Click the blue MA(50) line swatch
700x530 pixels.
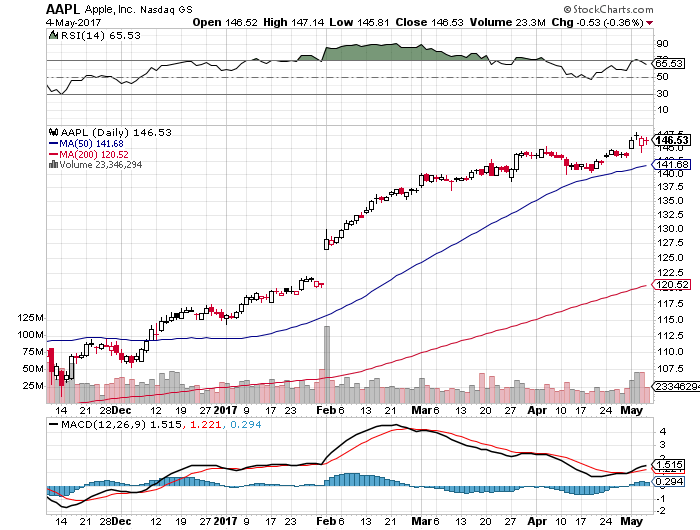pos(54,144)
